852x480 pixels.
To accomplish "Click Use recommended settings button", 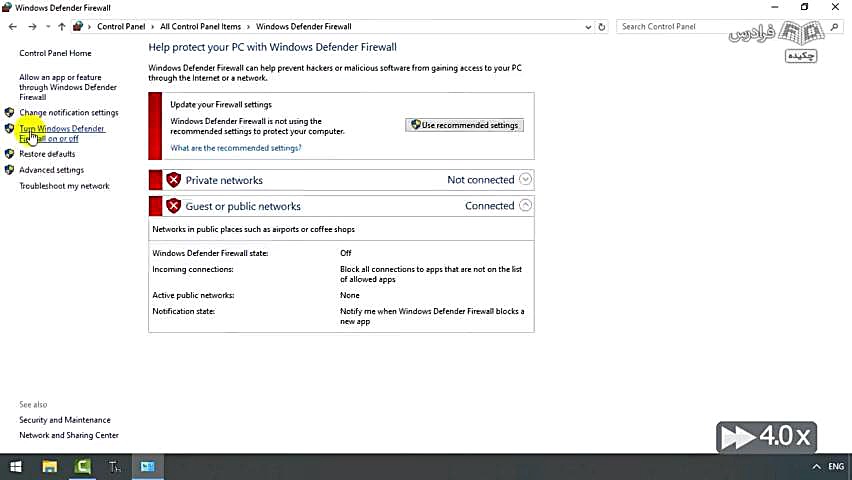I will click(x=465, y=125).
